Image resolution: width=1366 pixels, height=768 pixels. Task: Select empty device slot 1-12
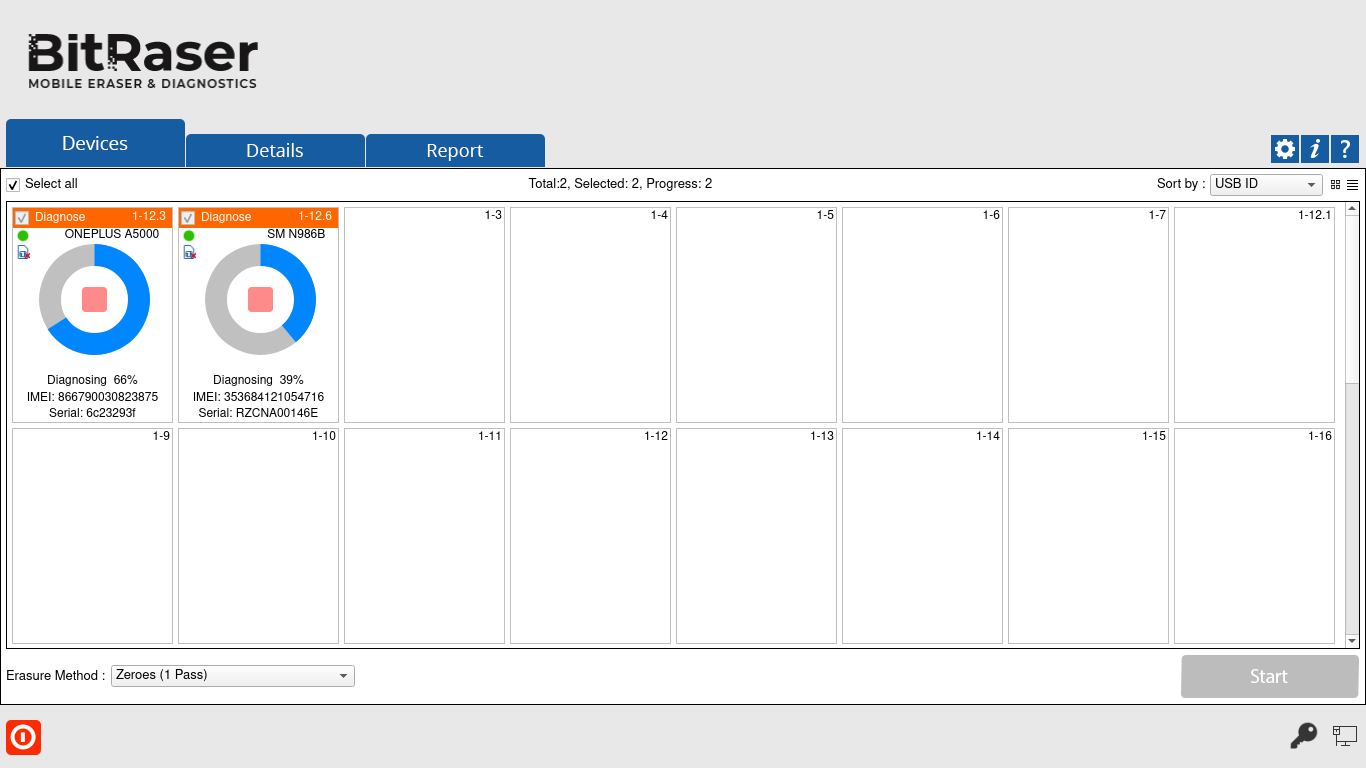pyautogui.click(x=590, y=536)
